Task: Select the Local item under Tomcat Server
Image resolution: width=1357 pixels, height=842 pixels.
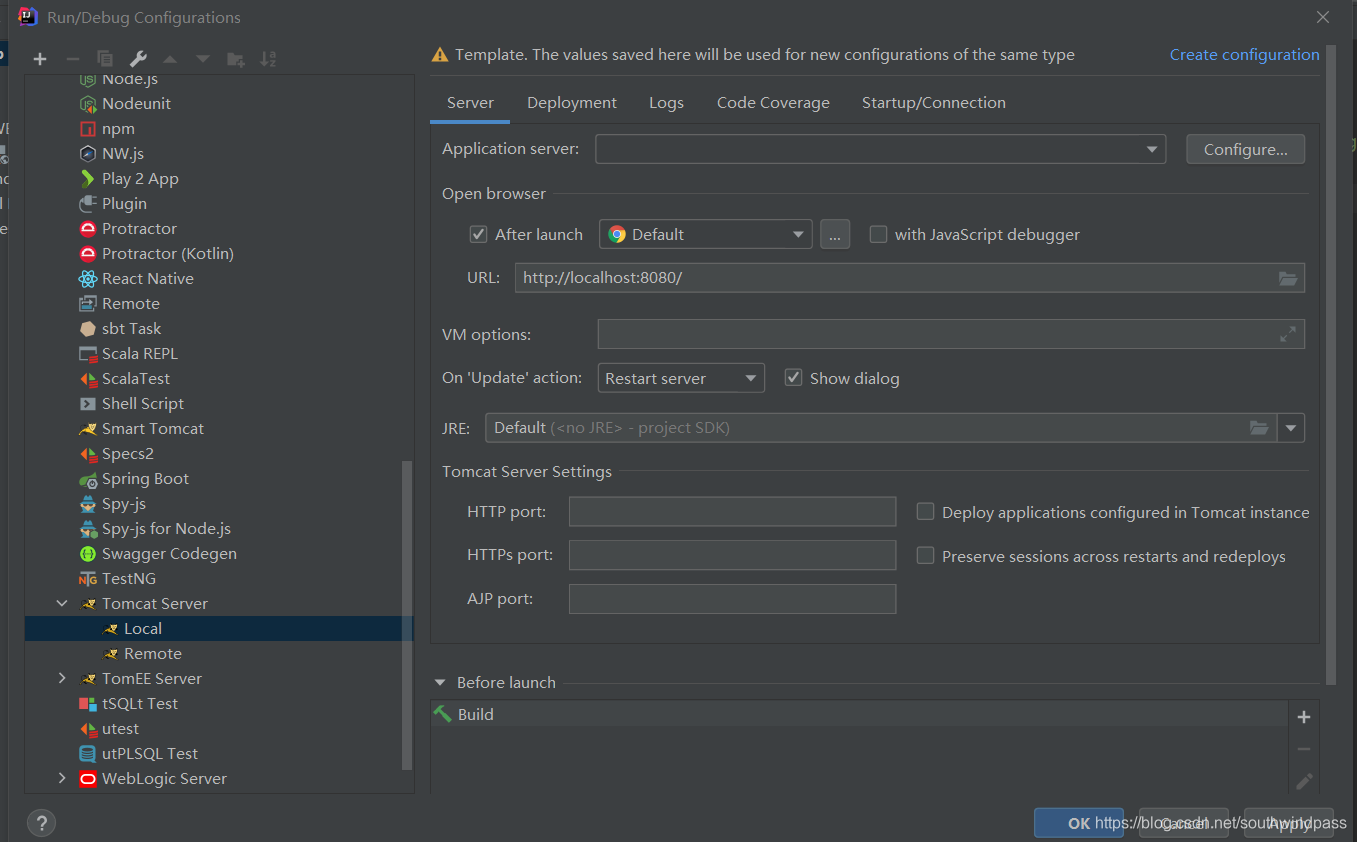Action: tap(219, 628)
